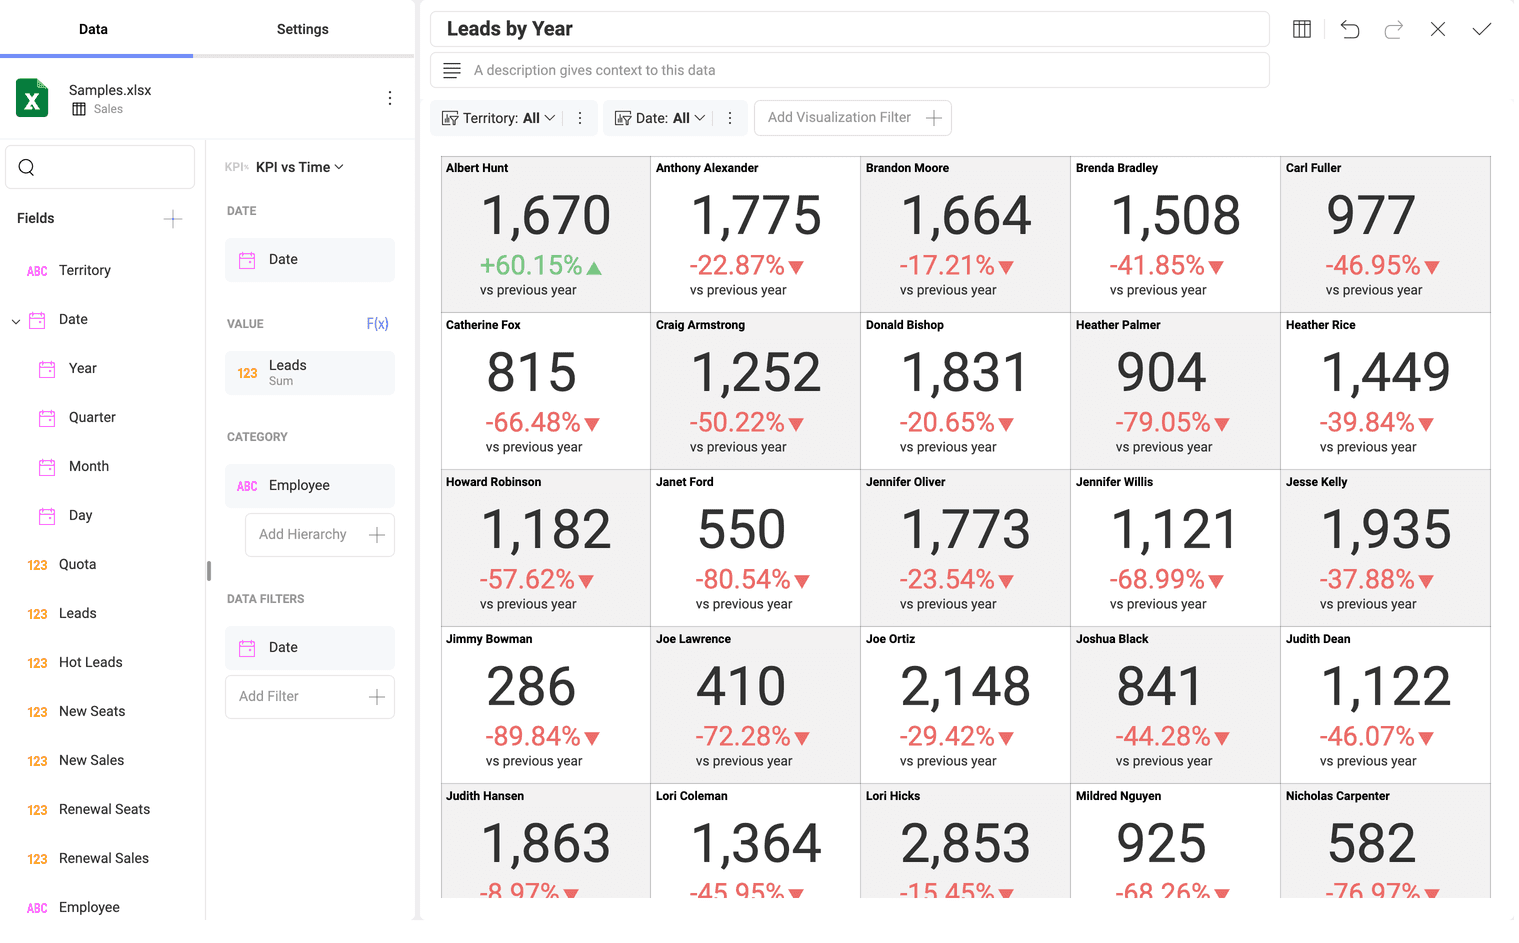Switch to the Settings tab
This screenshot has width=1519, height=943.
[303, 29]
